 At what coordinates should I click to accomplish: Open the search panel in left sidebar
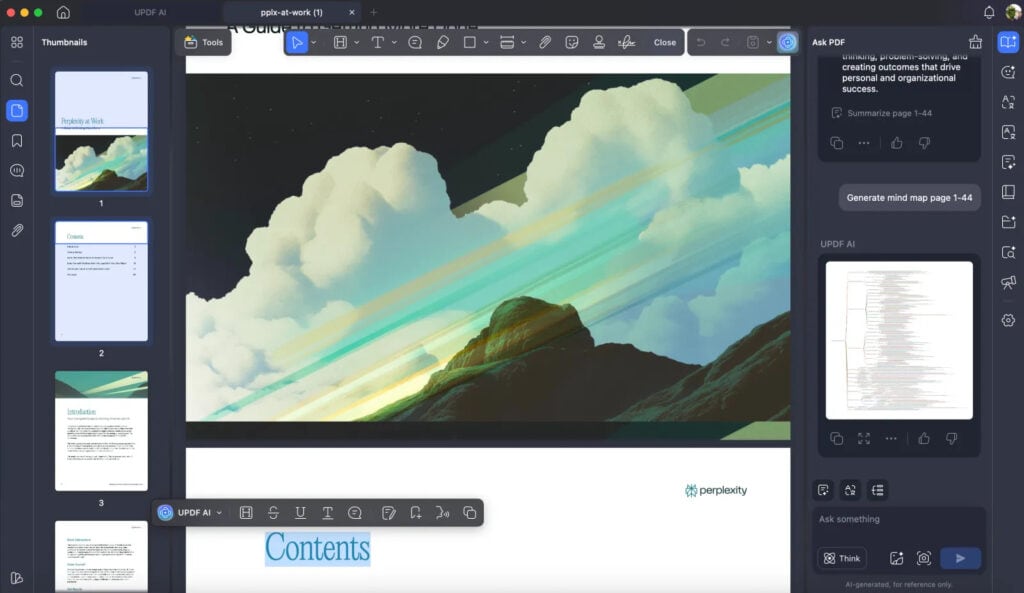coord(17,80)
